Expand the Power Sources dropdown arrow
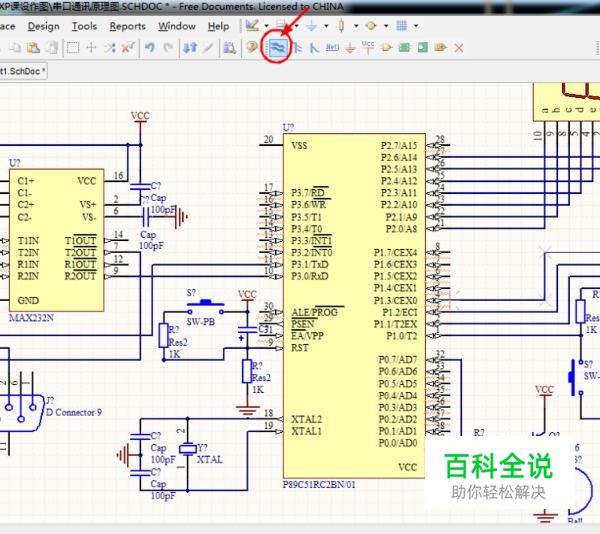600x534 pixels. [x=326, y=26]
